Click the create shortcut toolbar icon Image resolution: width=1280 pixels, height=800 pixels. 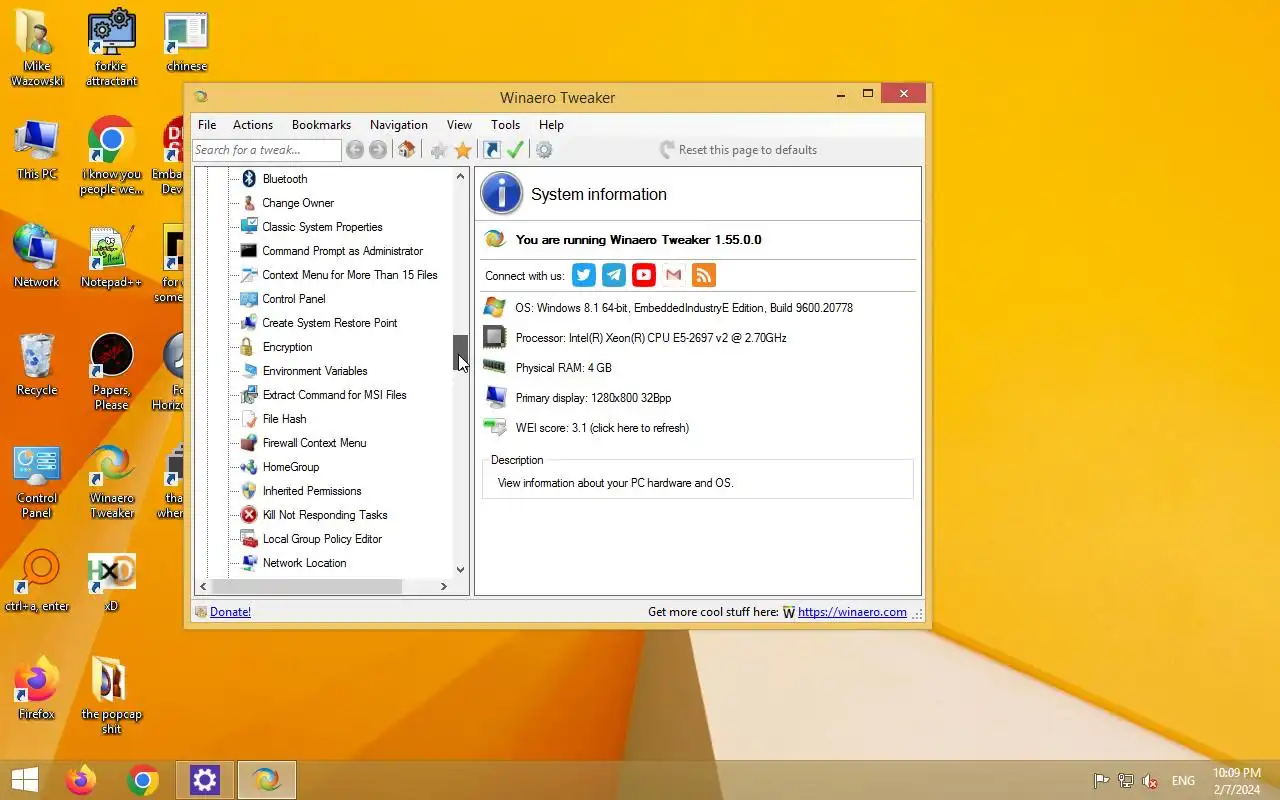coord(491,150)
